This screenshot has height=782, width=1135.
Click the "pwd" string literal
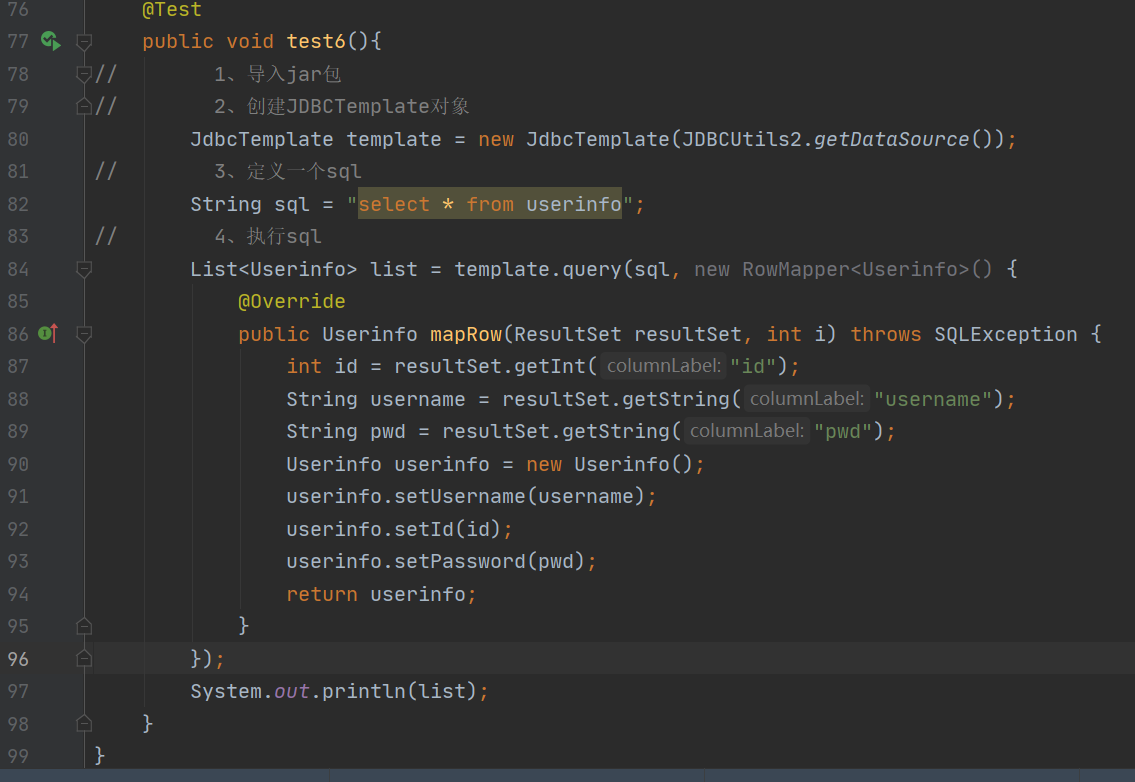pos(843,431)
